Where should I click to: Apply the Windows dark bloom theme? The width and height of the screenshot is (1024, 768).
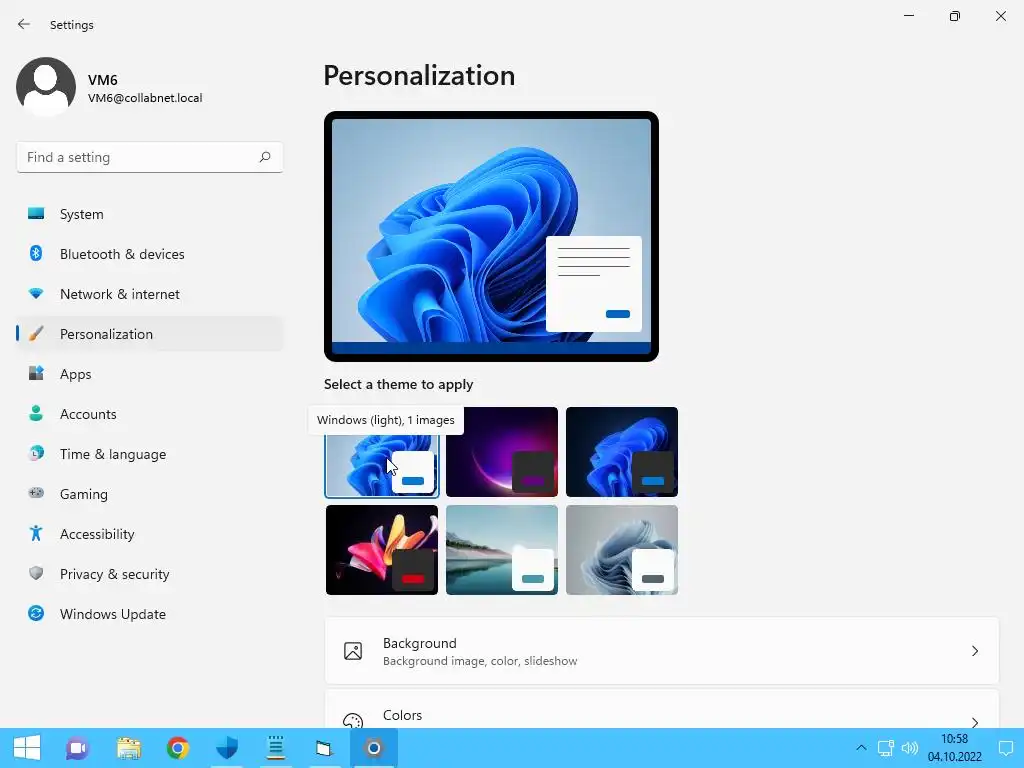click(622, 452)
